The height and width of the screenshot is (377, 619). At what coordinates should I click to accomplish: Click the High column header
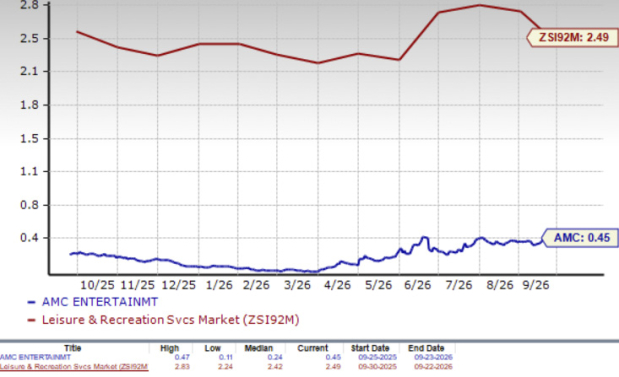pyautogui.click(x=170, y=348)
